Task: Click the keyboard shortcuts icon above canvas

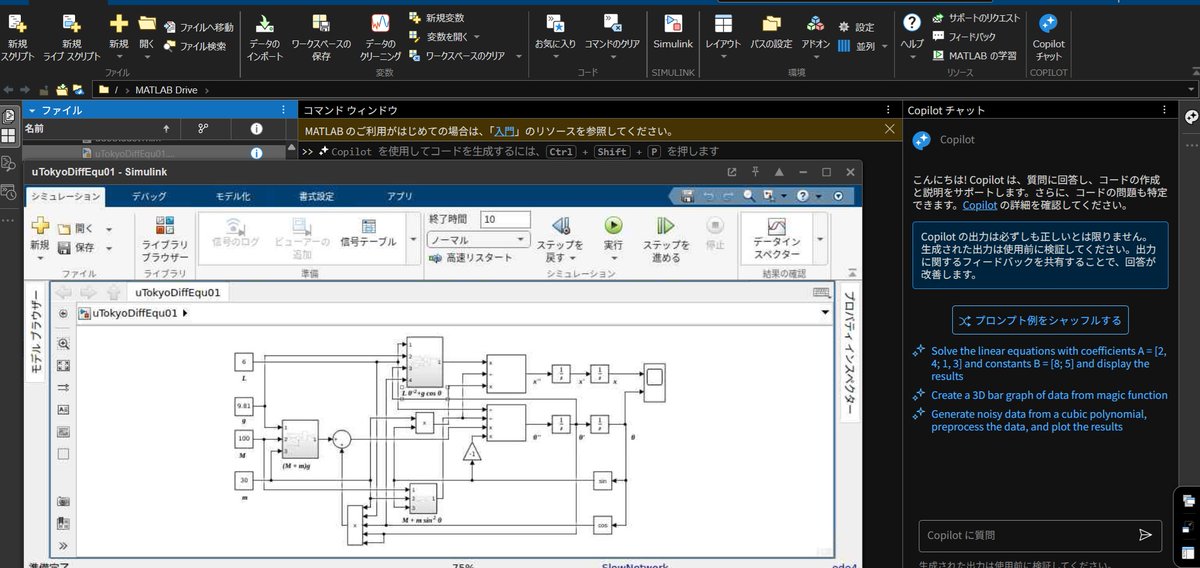Action: coord(821,292)
